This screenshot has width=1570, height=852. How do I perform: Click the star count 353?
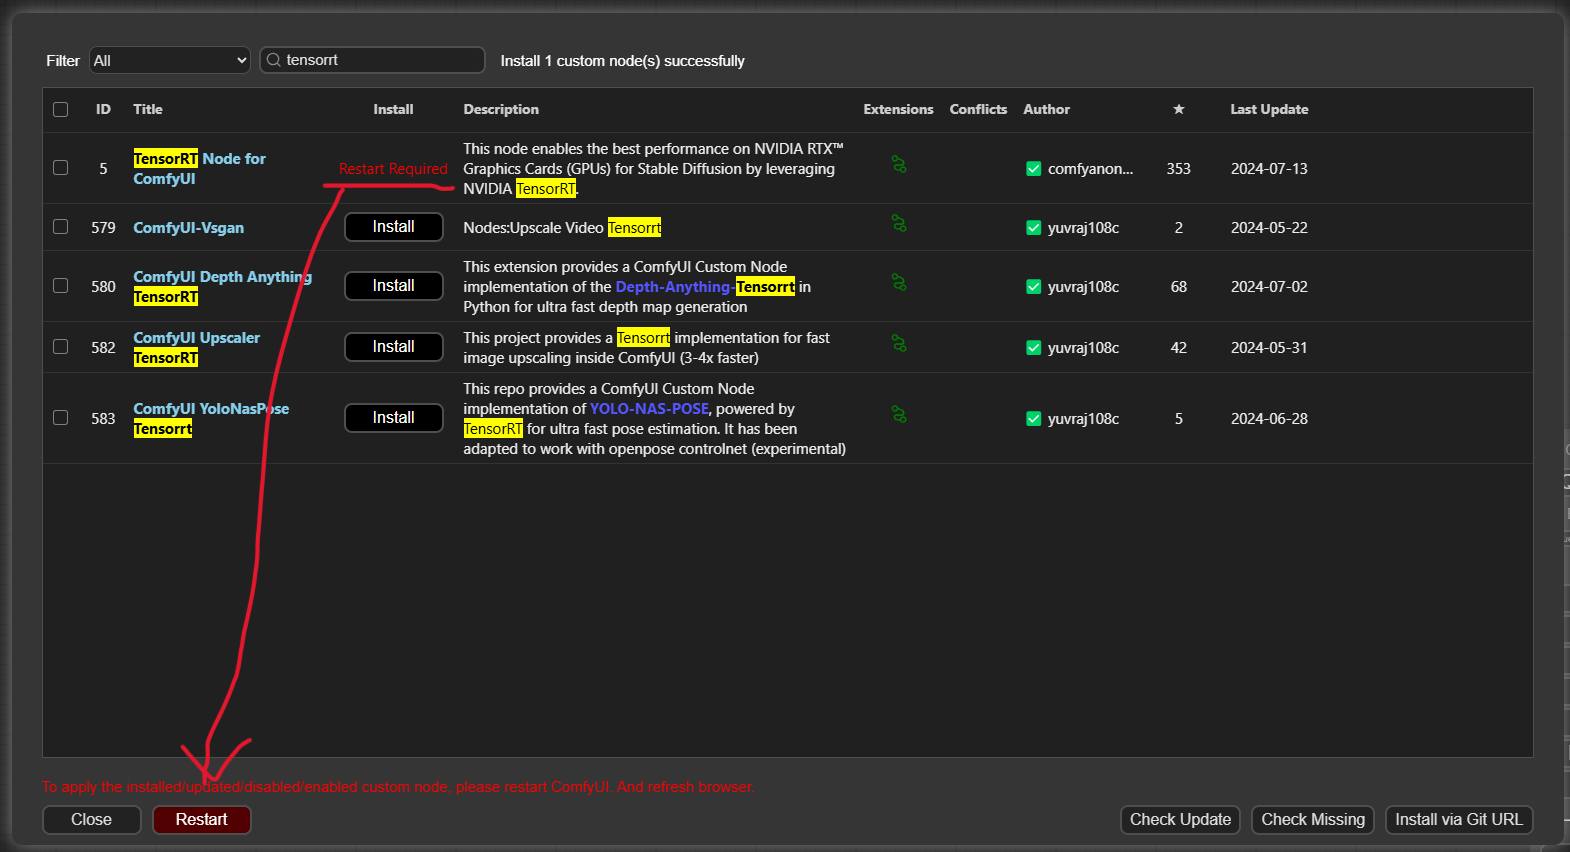(x=1178, y=169)
